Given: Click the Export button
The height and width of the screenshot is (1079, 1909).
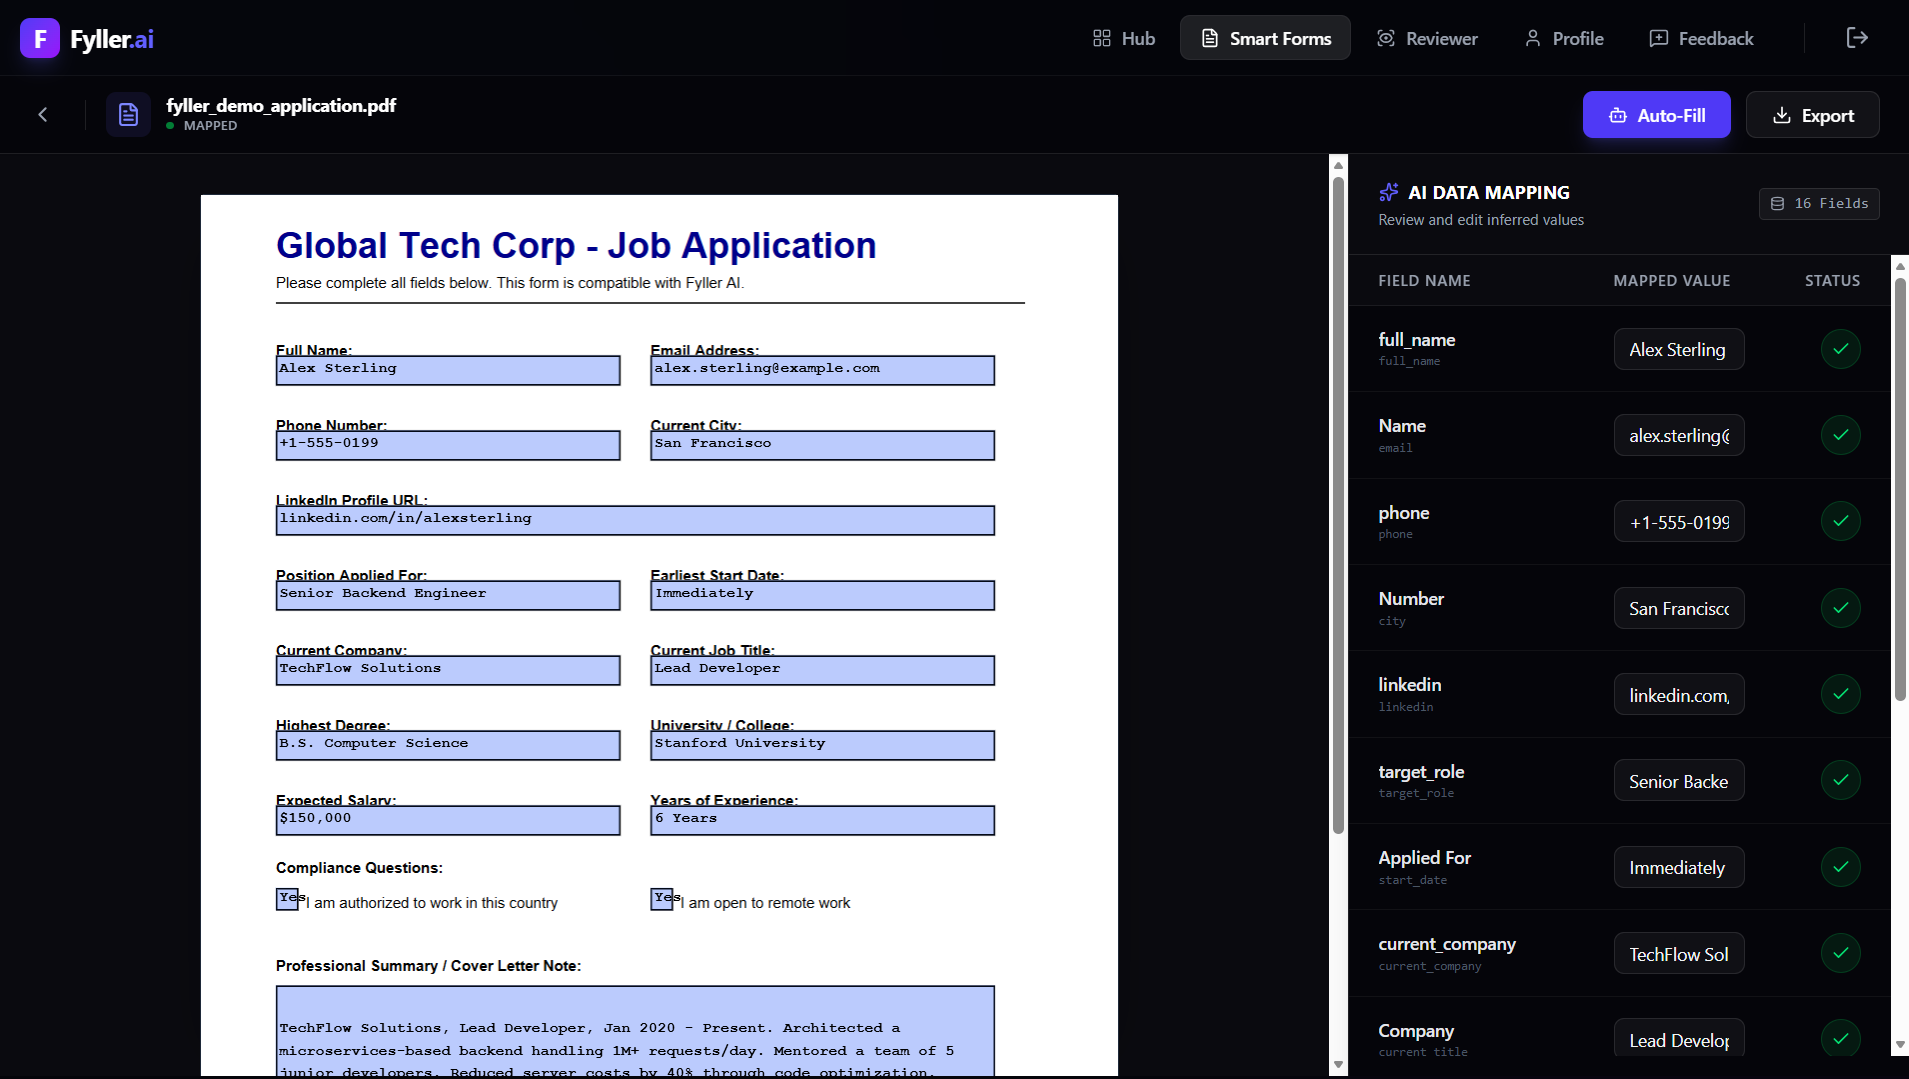Looking at the screenshot, I should click(x=1812, y=114).
